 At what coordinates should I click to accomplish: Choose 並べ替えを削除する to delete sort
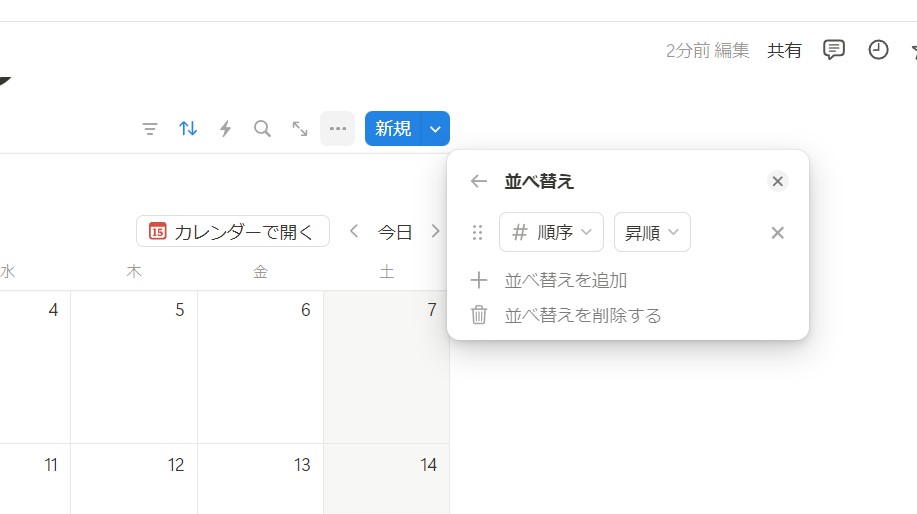(582, 315)
